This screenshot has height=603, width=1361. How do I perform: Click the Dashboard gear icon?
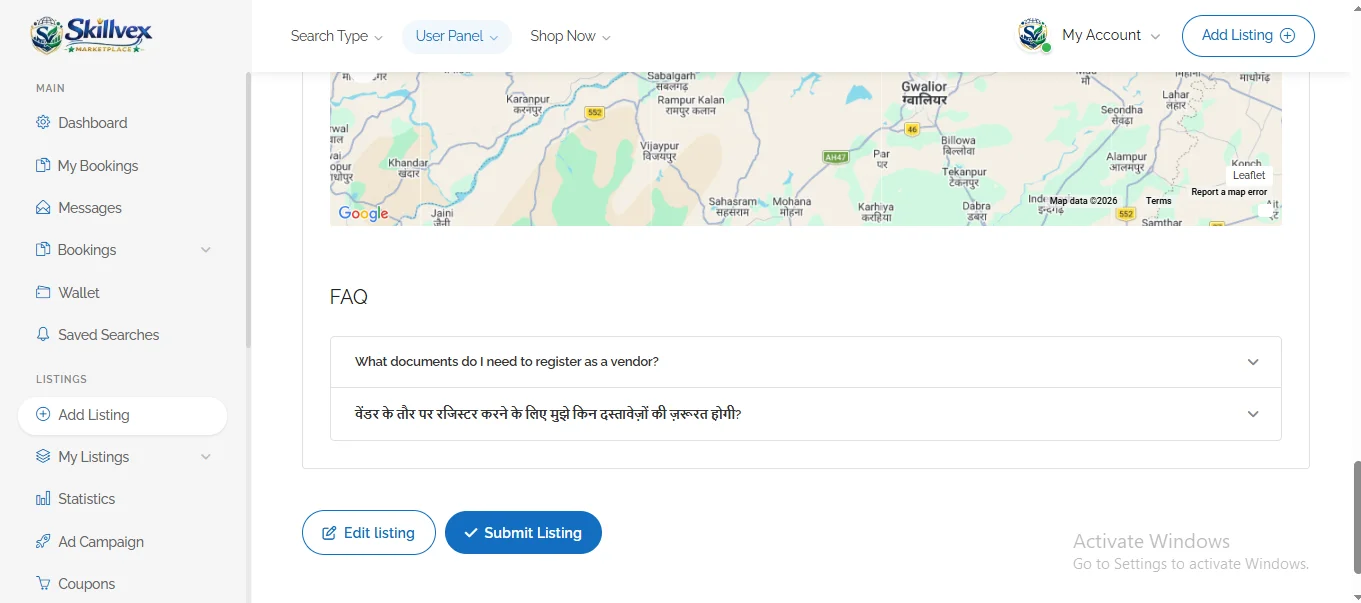(43, 123)
